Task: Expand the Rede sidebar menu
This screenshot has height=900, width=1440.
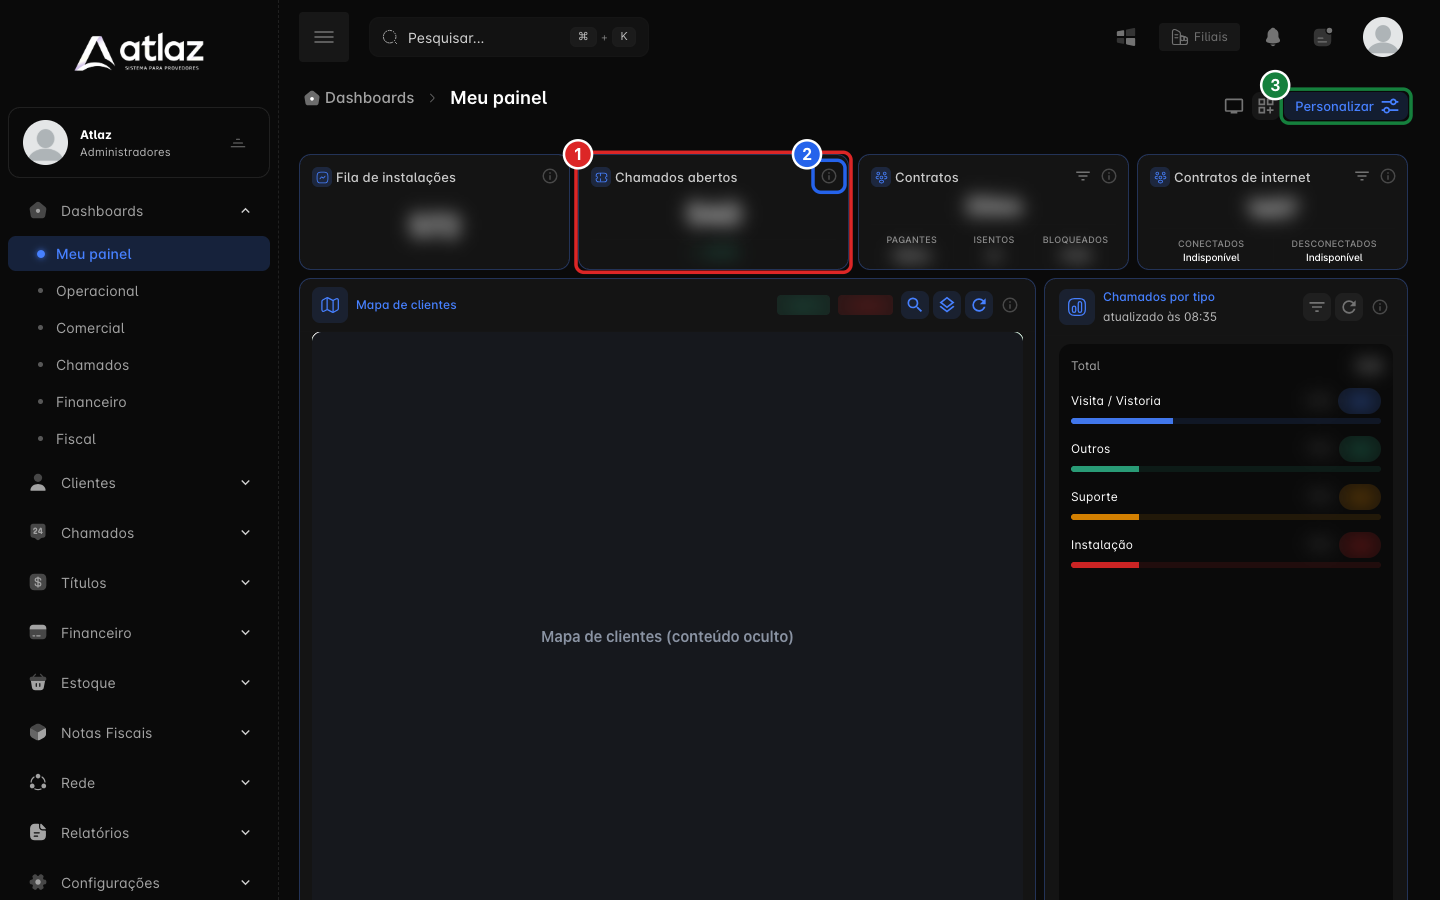Action: coord(139,783)
